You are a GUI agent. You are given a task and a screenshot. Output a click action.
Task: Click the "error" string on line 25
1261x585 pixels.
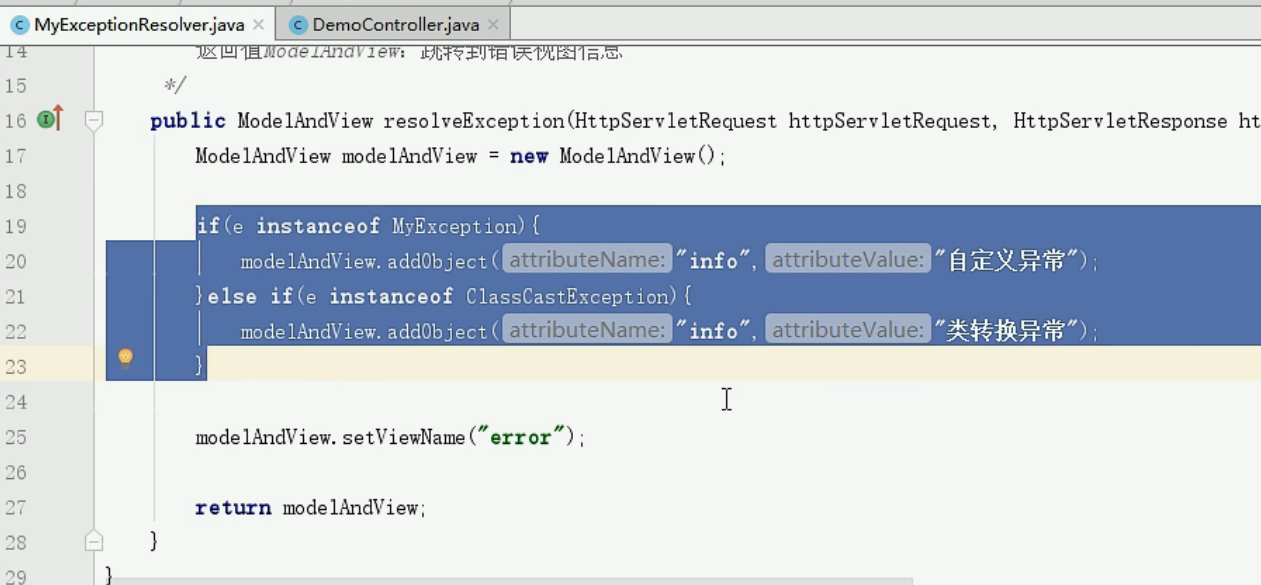coord(520,437)
